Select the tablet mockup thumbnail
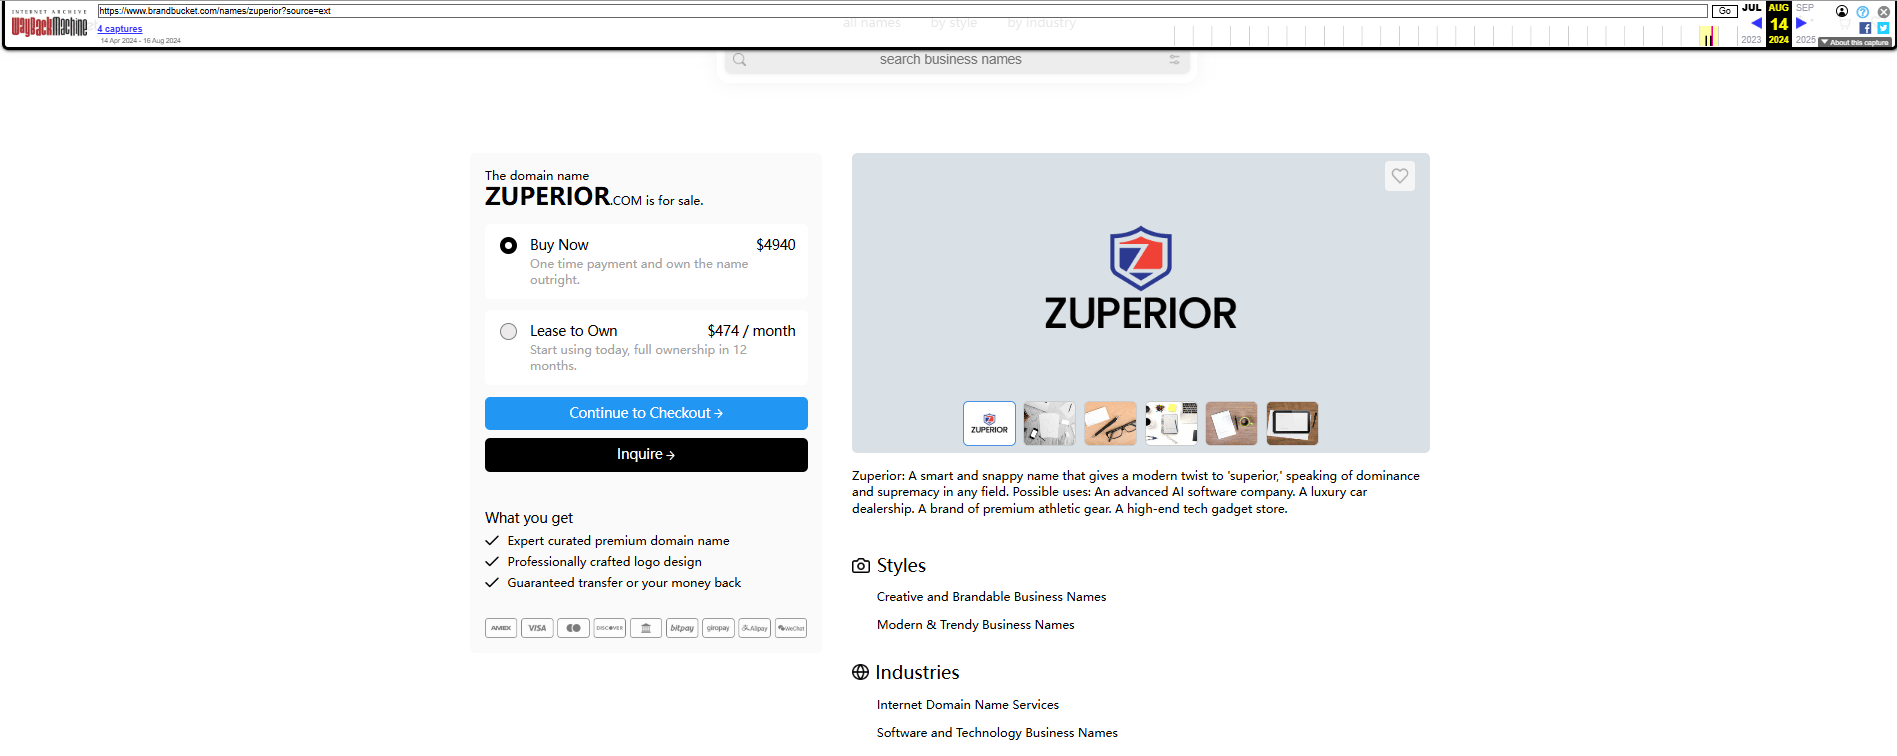The width and height of the screenshot is (1897, 756). pos(1292,424)
